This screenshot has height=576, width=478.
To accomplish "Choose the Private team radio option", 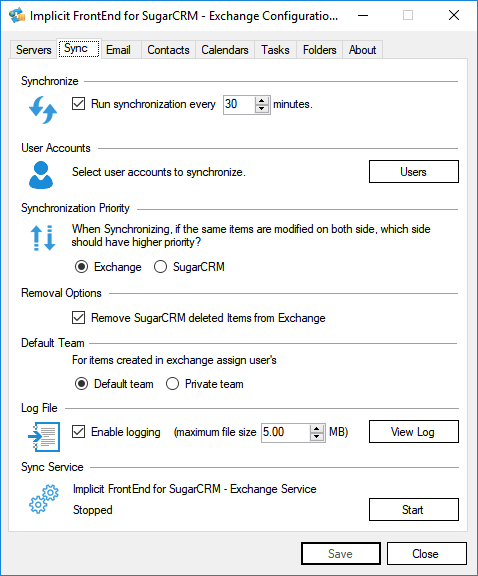I will 172,384.
